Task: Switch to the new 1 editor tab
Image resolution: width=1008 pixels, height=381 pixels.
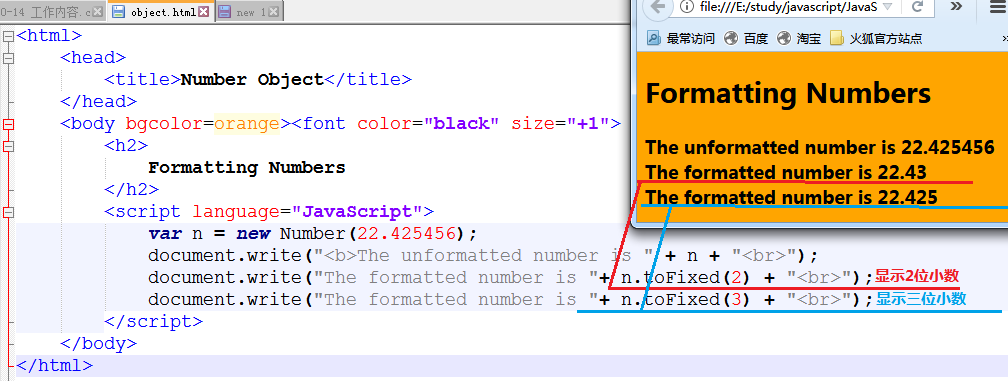Action: tap(248, 12)
